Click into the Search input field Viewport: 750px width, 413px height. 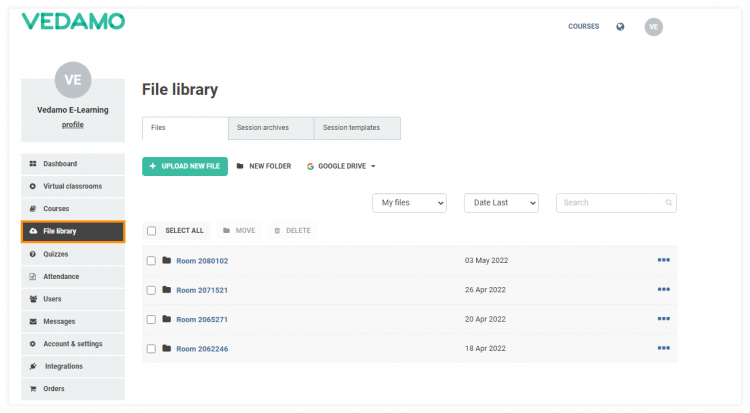(610, 203)
